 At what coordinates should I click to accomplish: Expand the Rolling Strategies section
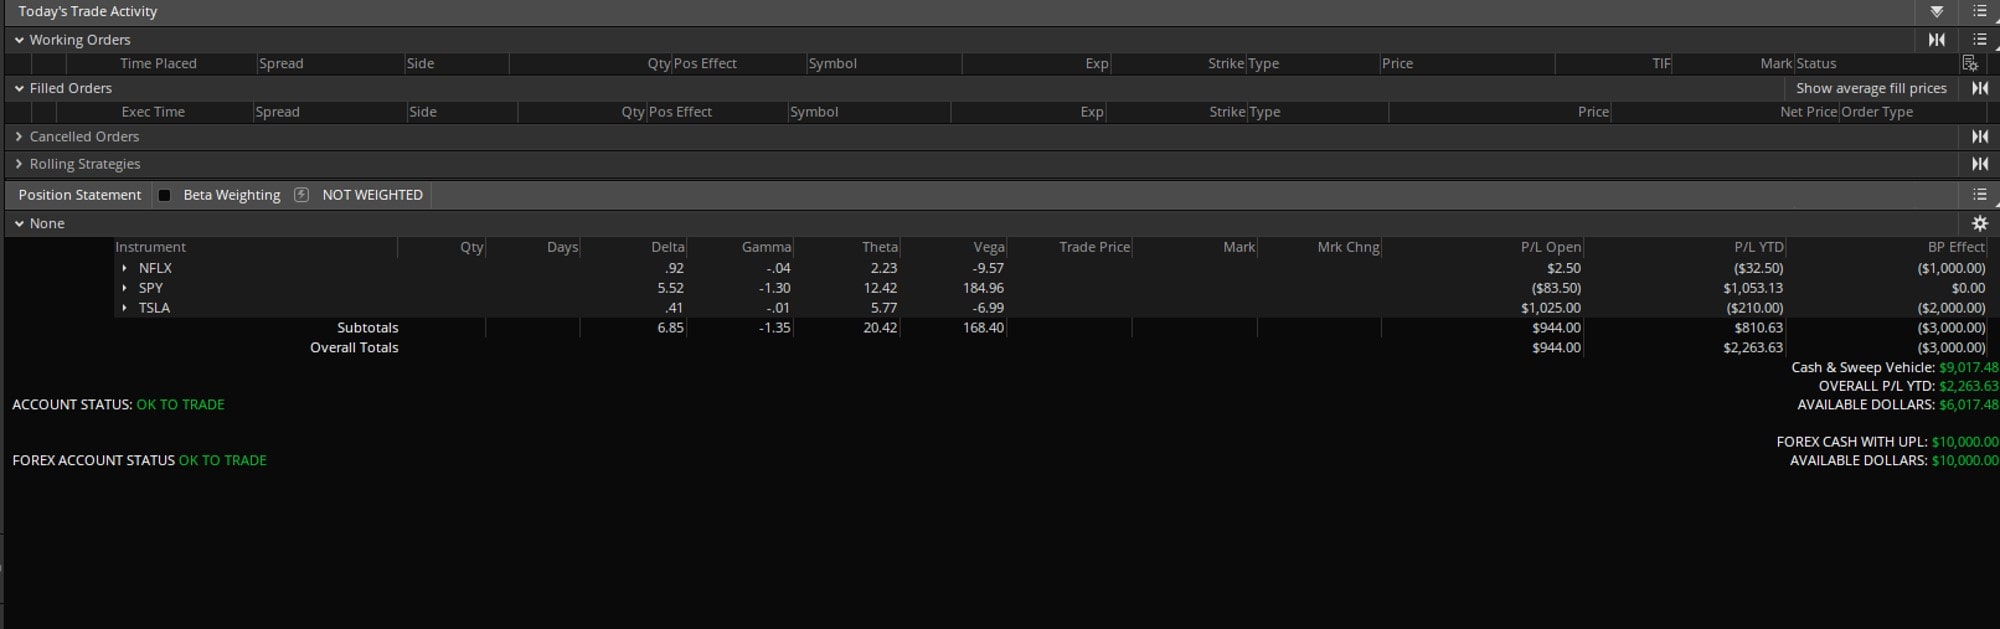(x=19, y=164)
